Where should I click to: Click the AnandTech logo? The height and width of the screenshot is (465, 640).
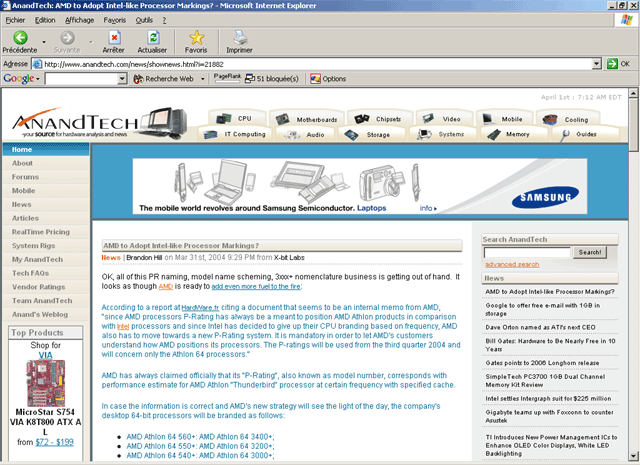pos(76,123)
